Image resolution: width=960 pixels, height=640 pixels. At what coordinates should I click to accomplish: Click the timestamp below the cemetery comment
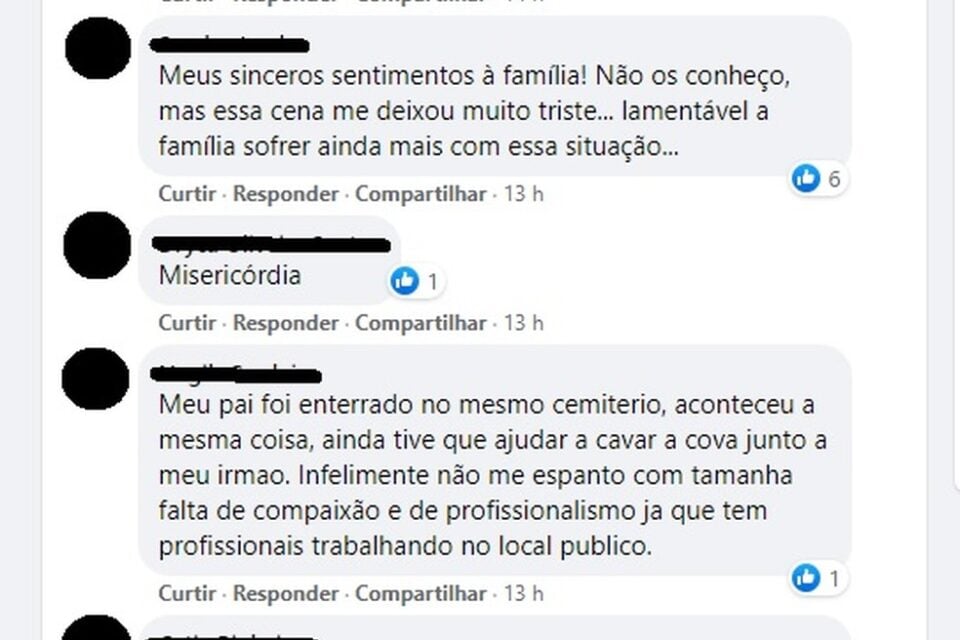tap(527, 592)
